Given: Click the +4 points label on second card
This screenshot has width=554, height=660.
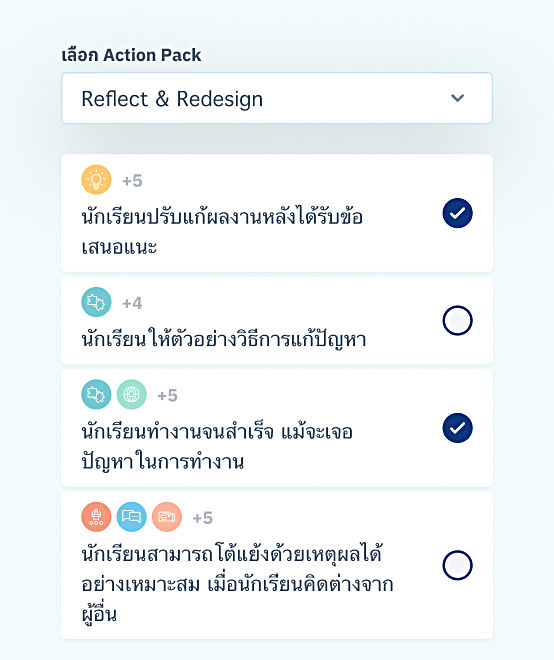Looking at the screenshot, I should pyautogui.click(x=132, y=303).
